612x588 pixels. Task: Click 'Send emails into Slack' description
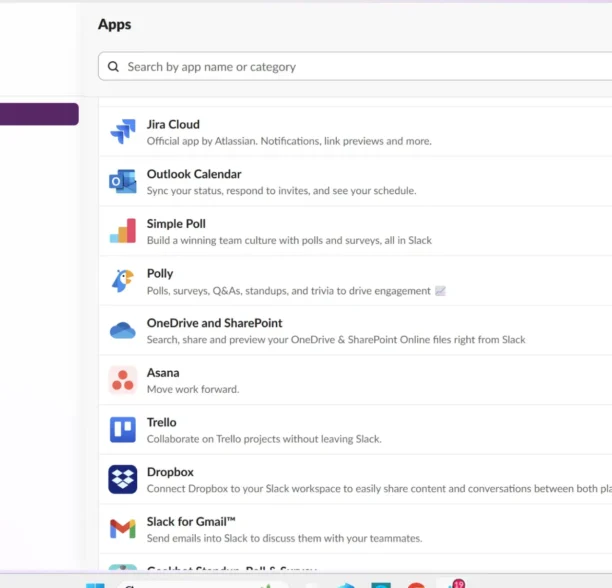(x=285, y=538)
